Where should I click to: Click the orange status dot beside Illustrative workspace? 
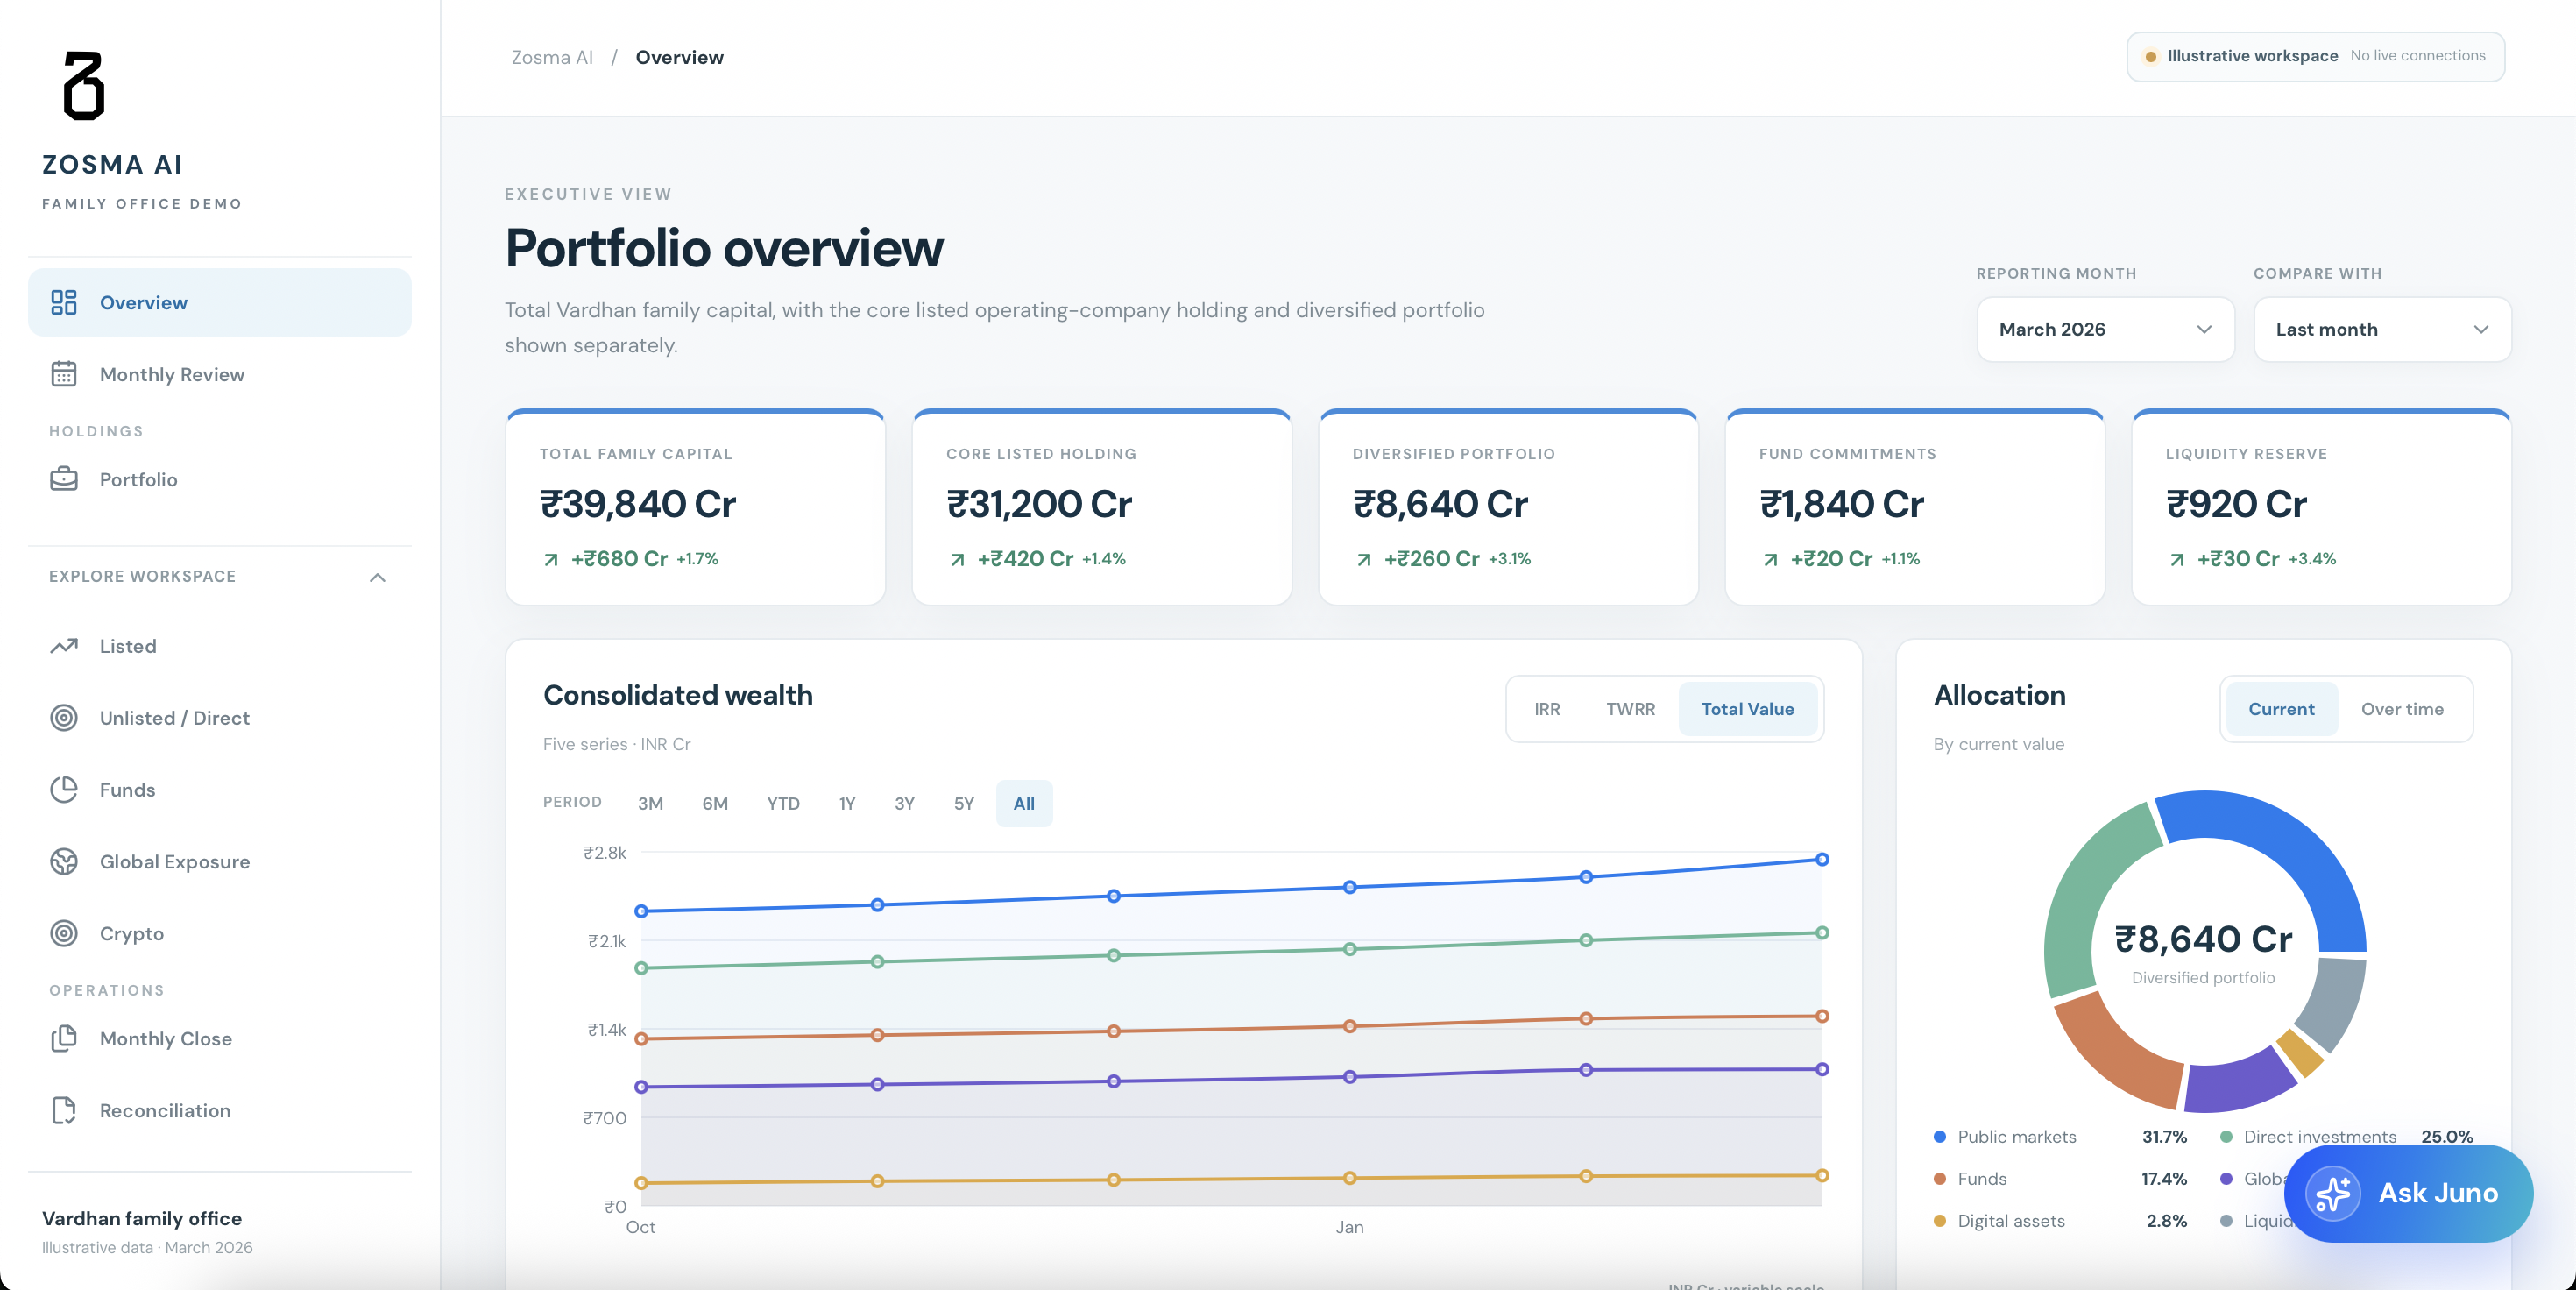(2150, 57)
